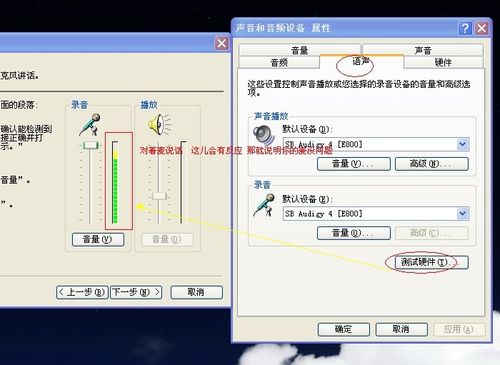This screenshot has width=500, height=365.
Task: Click the 测试硬件(T)... button
Action: 432,262
